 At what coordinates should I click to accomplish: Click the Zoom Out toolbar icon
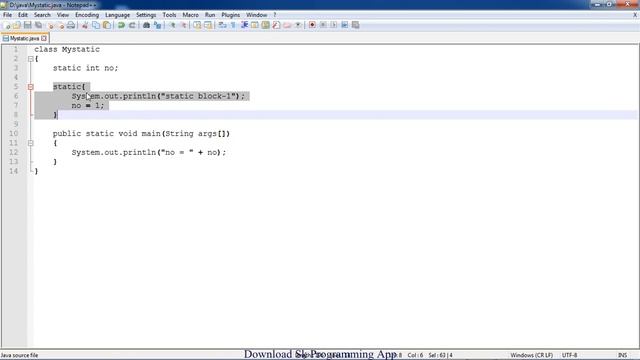[183, 25]
